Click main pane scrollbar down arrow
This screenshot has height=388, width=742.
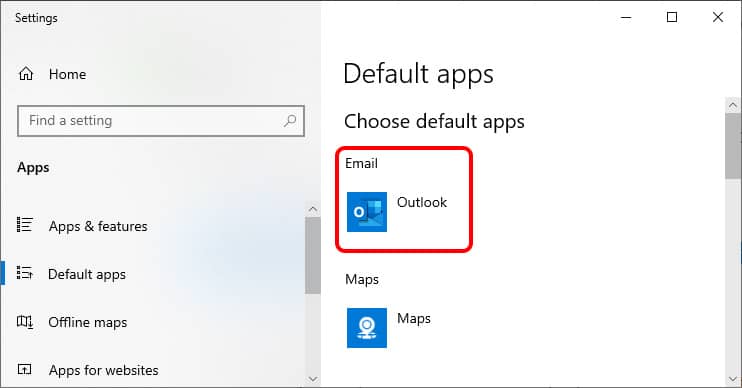733,379
